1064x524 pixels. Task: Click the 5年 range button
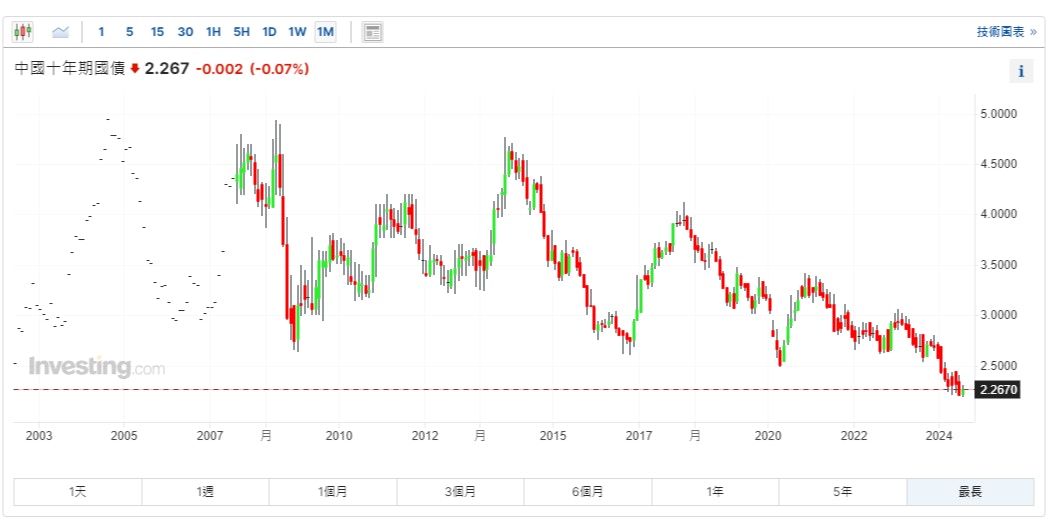tap(843, 492)
